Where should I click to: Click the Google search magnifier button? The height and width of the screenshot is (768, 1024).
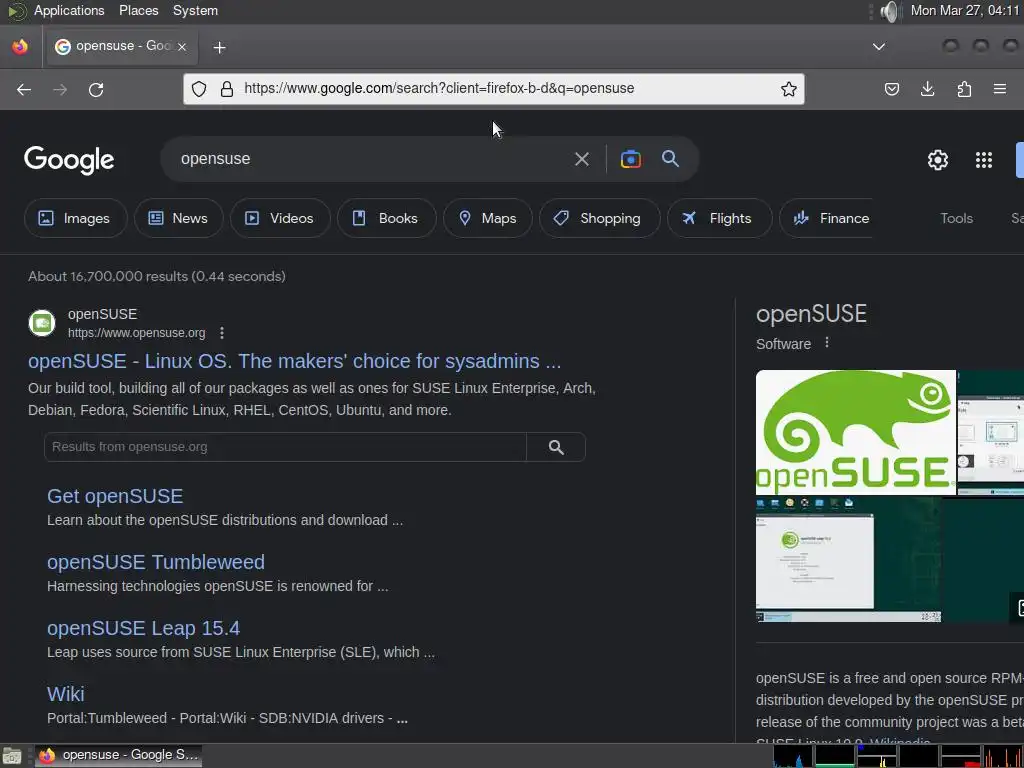point(670,158)
